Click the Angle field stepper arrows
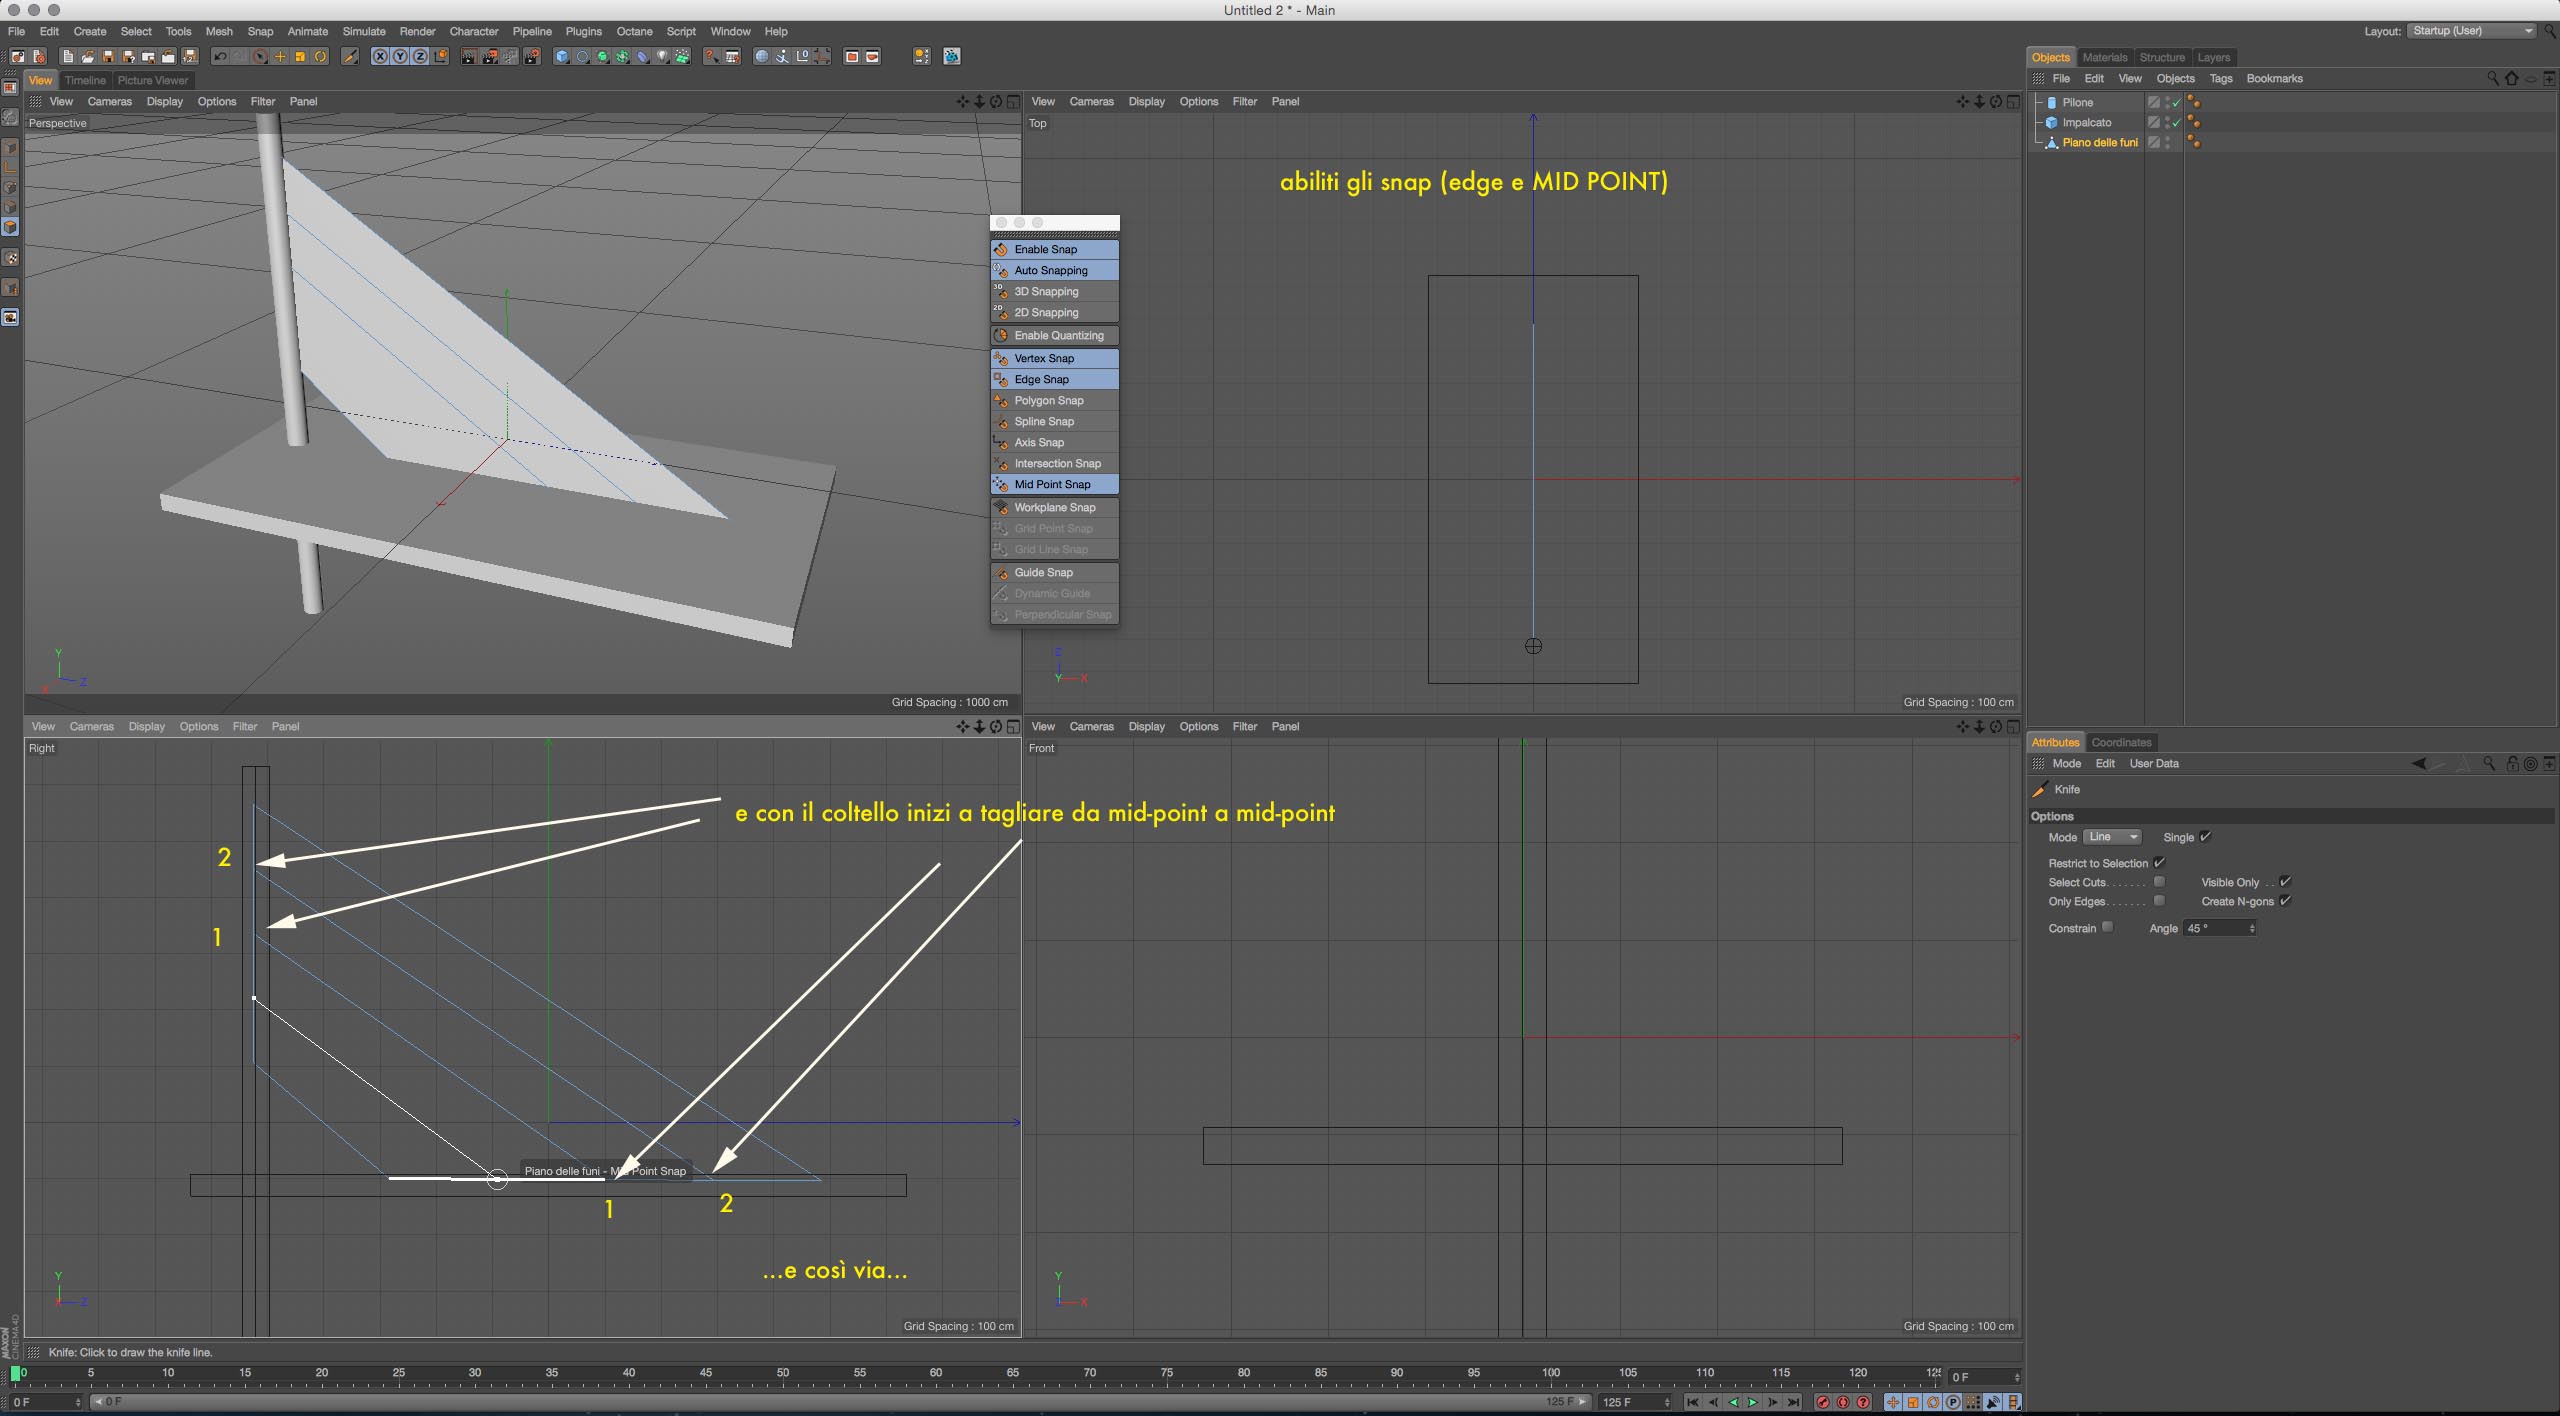Image resolution: width=2560 pixels, height=1416 pixels. (2251, 929)
